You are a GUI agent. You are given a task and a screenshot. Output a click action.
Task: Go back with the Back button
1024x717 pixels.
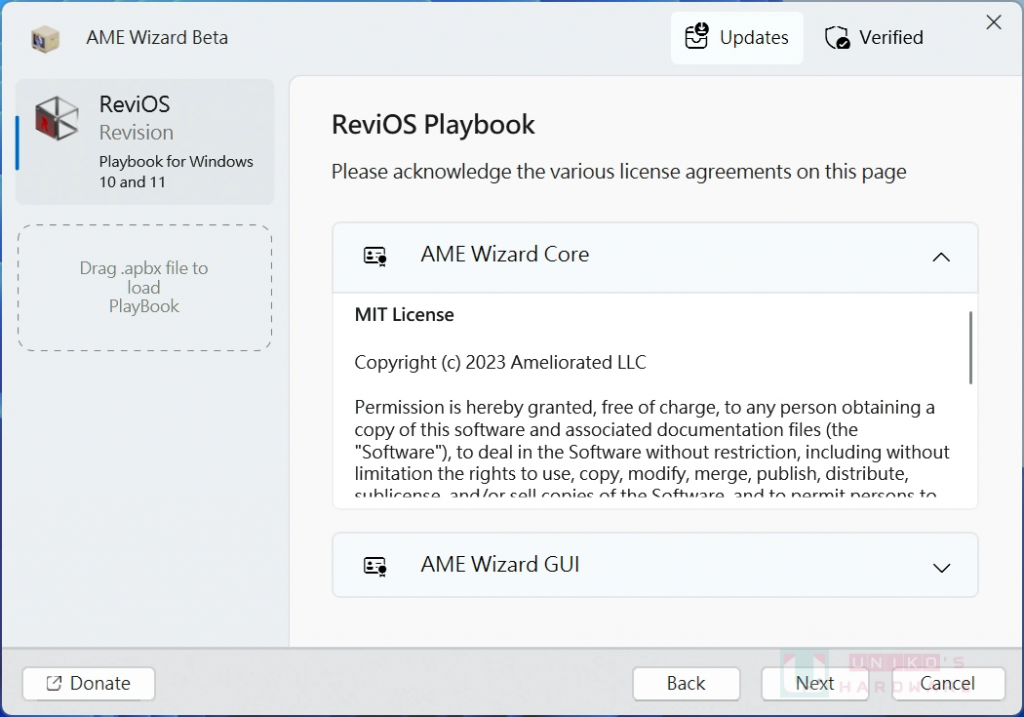pyautogui.click(x=686, y=684)
